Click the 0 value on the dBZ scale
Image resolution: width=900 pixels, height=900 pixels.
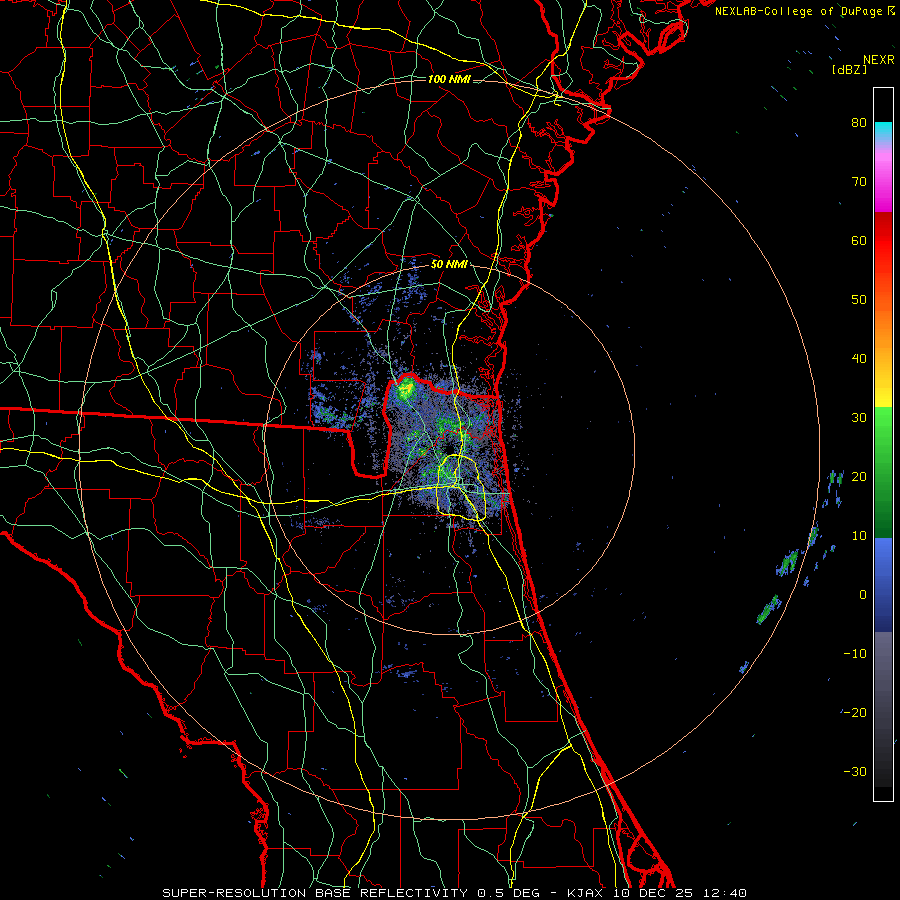point(863,595)
